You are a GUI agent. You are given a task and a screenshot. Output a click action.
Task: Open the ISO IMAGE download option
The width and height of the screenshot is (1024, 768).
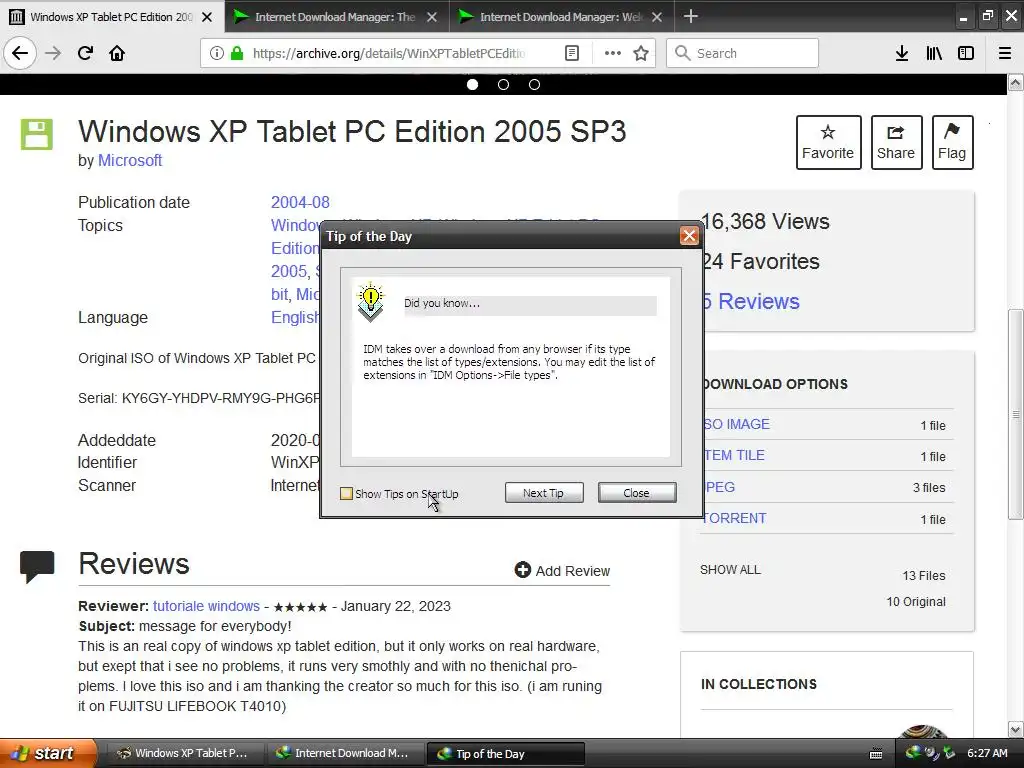point(736,424)
